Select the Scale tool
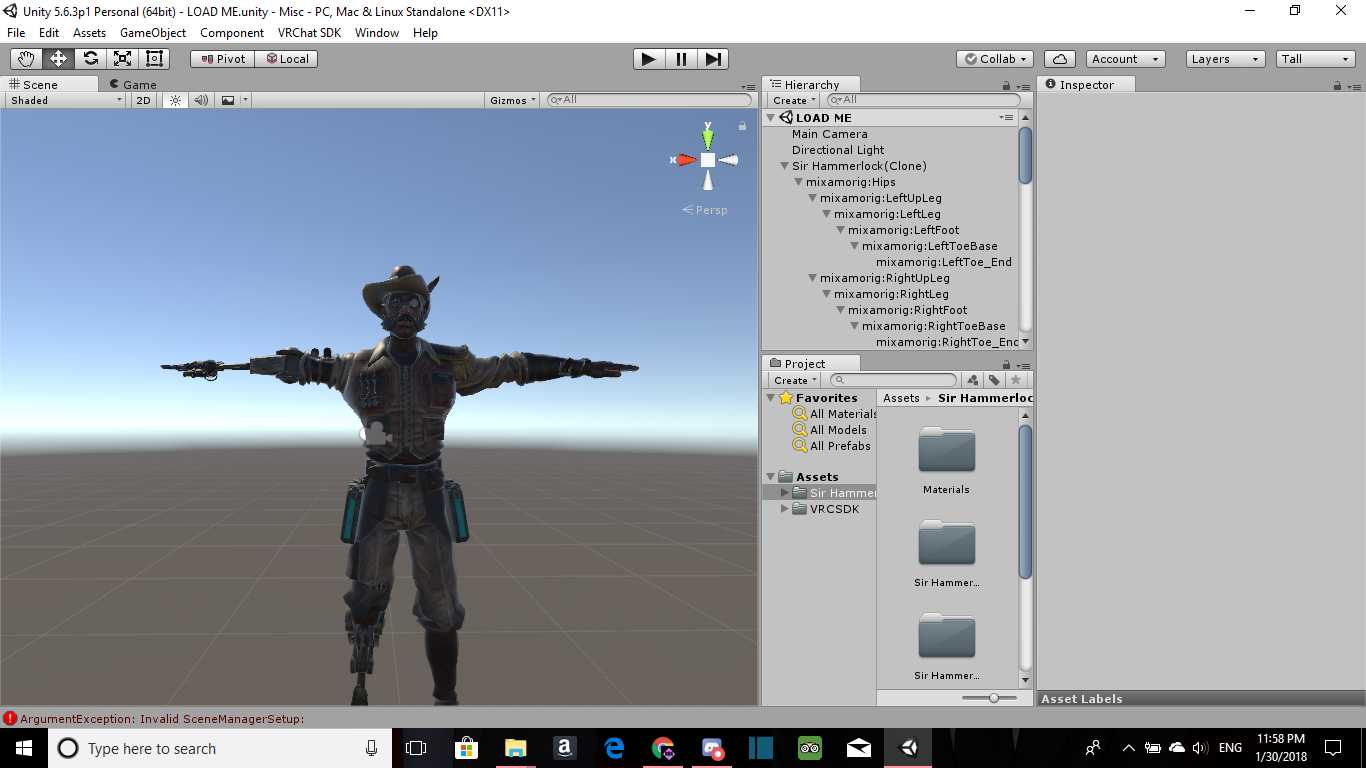This screenshot has width=1366, height=768. [x=122, y=59]
